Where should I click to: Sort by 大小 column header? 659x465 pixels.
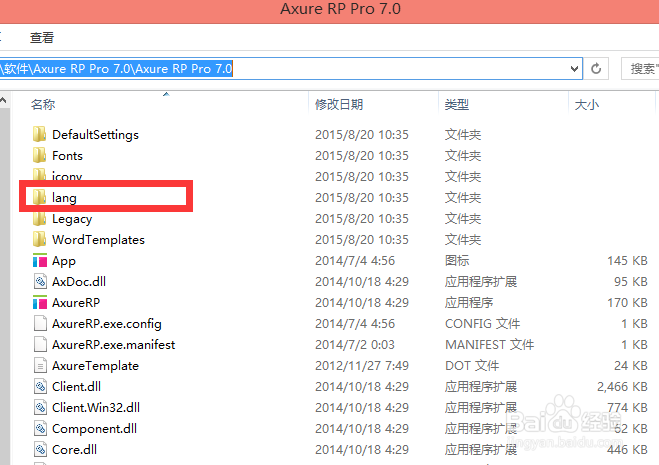click(587, 104)
